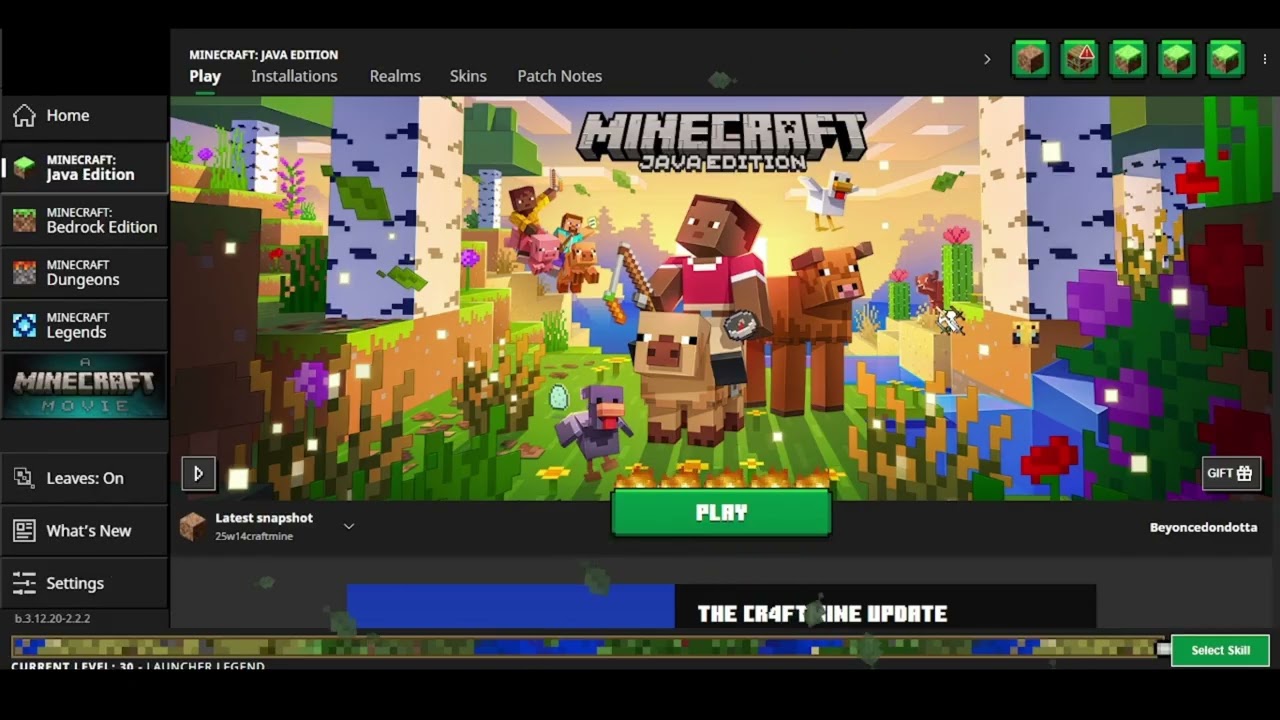The width and height of the screenshot is (1280, 720).
Task: Click the banner animation play arrow
Action: pyautogui.click(x=198, y=474)
